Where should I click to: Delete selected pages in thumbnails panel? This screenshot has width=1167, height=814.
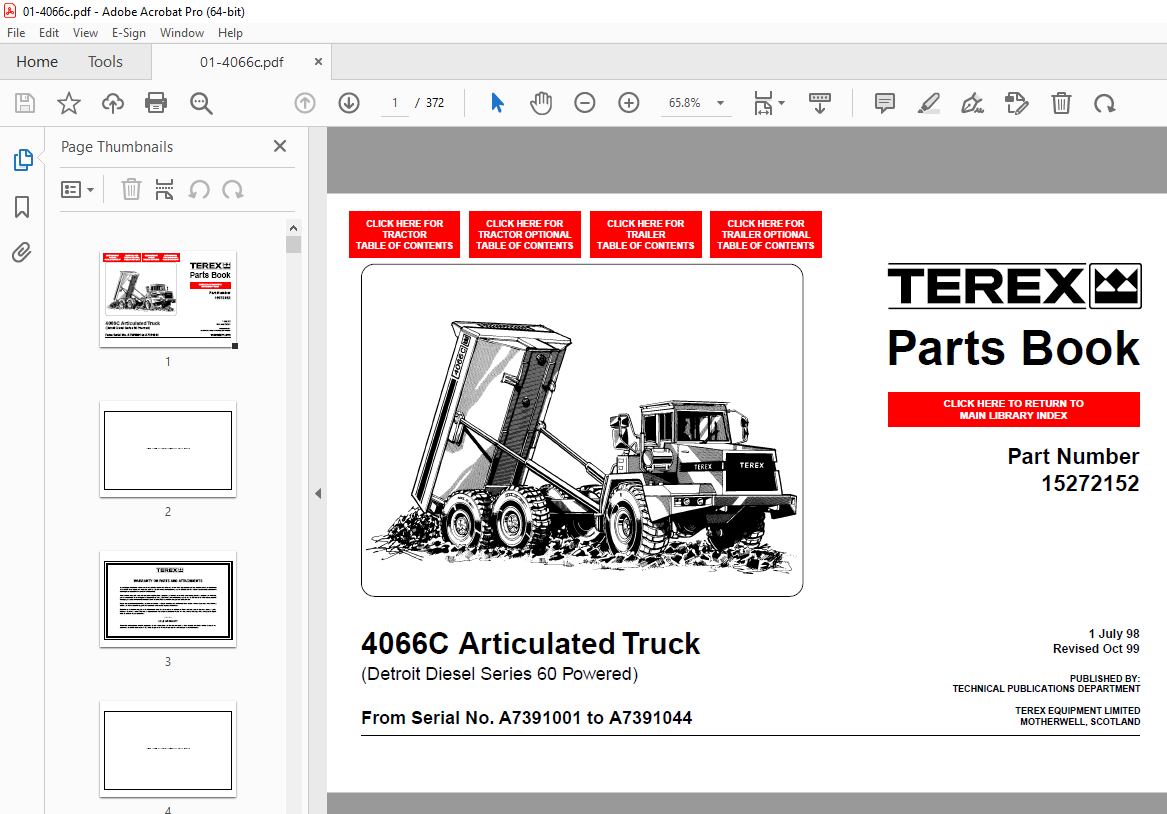tap(131, 190)
